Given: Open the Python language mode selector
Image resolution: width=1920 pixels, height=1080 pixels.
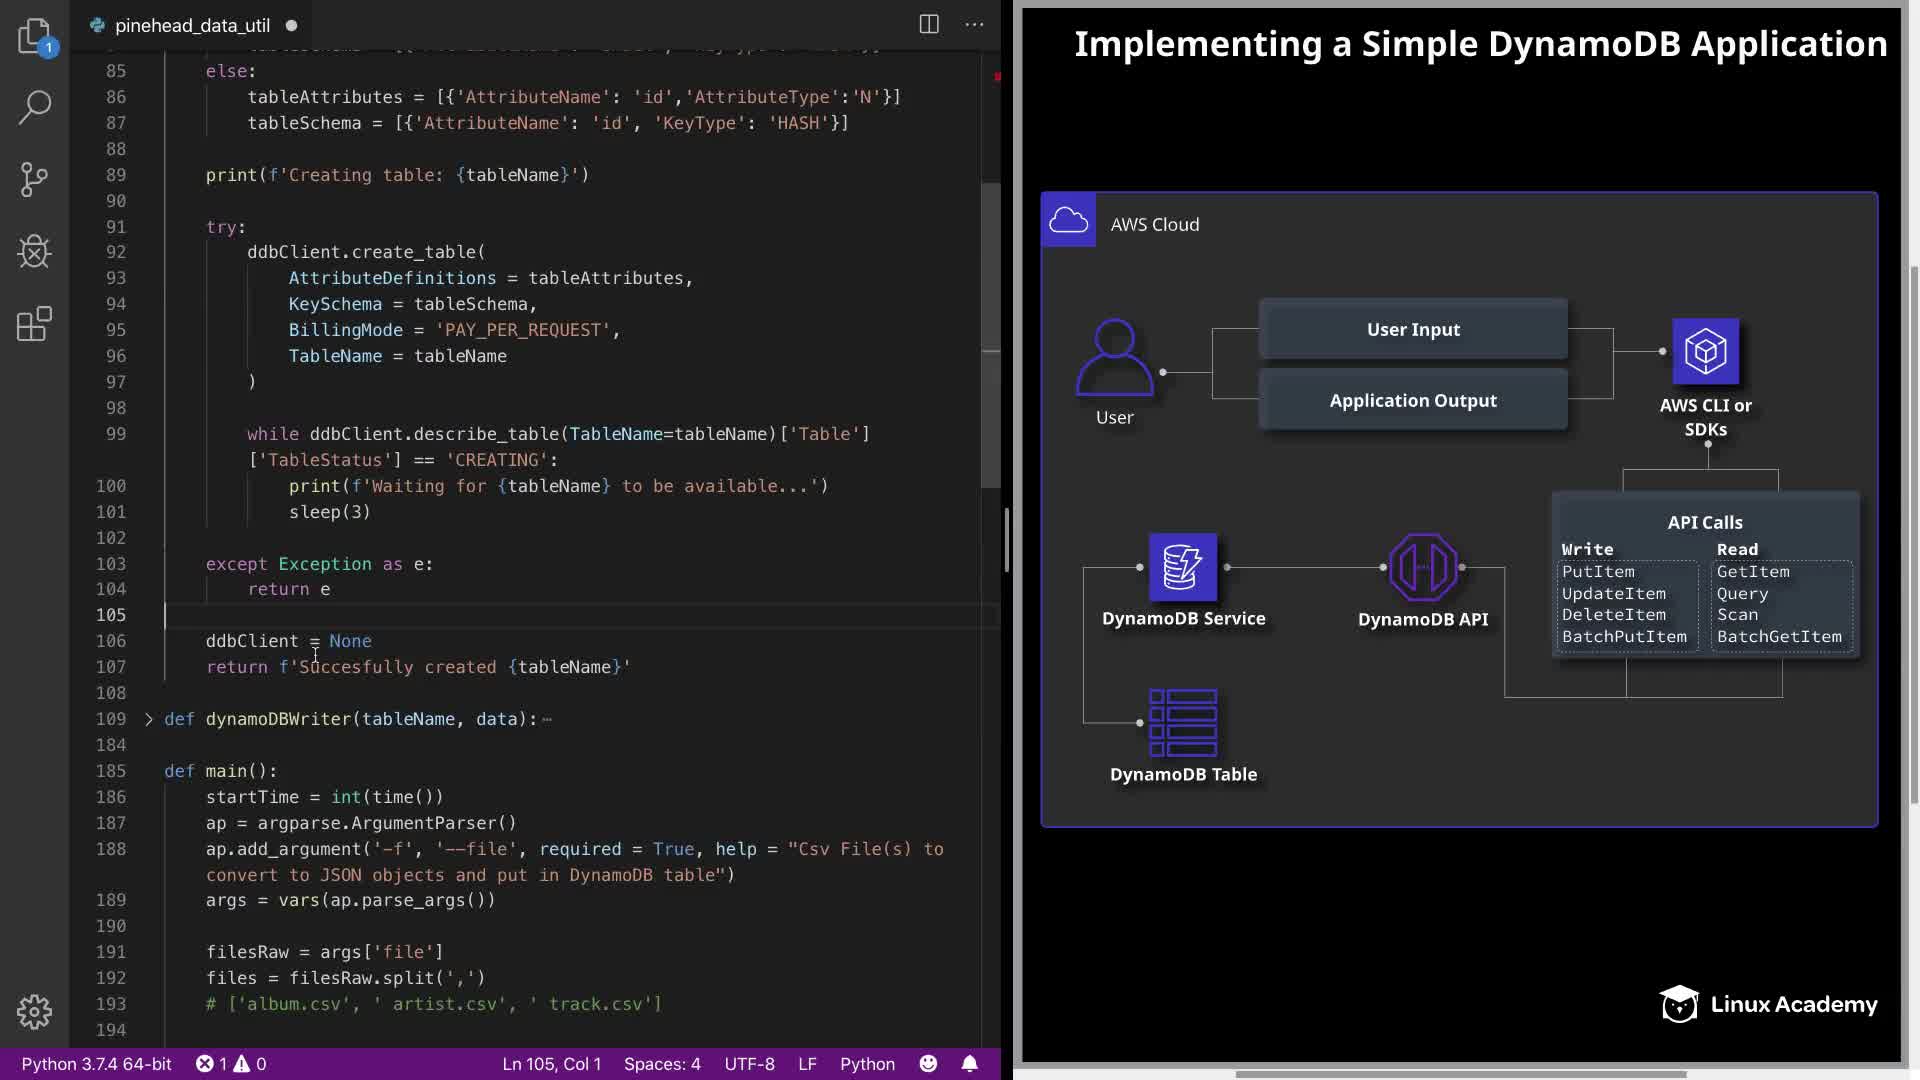Looking at the screenshot, I should pyautogui.click(x=867, y=1064).
